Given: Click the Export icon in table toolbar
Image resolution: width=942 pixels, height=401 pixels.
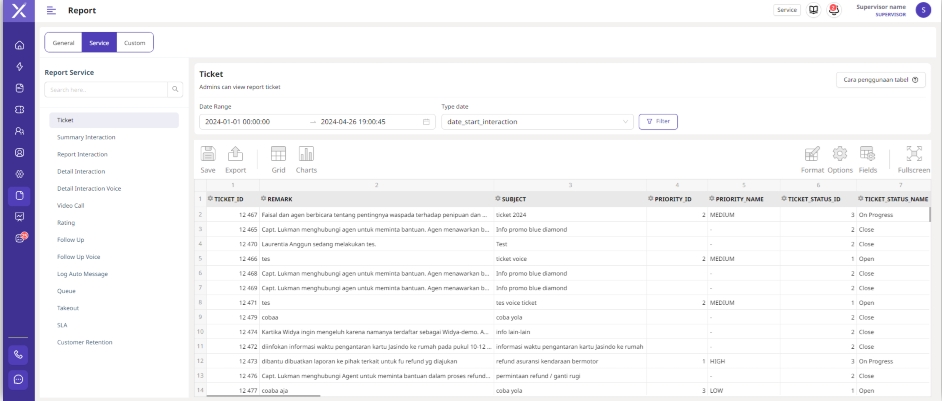Looking at the screenshot, I should point(235,154).
